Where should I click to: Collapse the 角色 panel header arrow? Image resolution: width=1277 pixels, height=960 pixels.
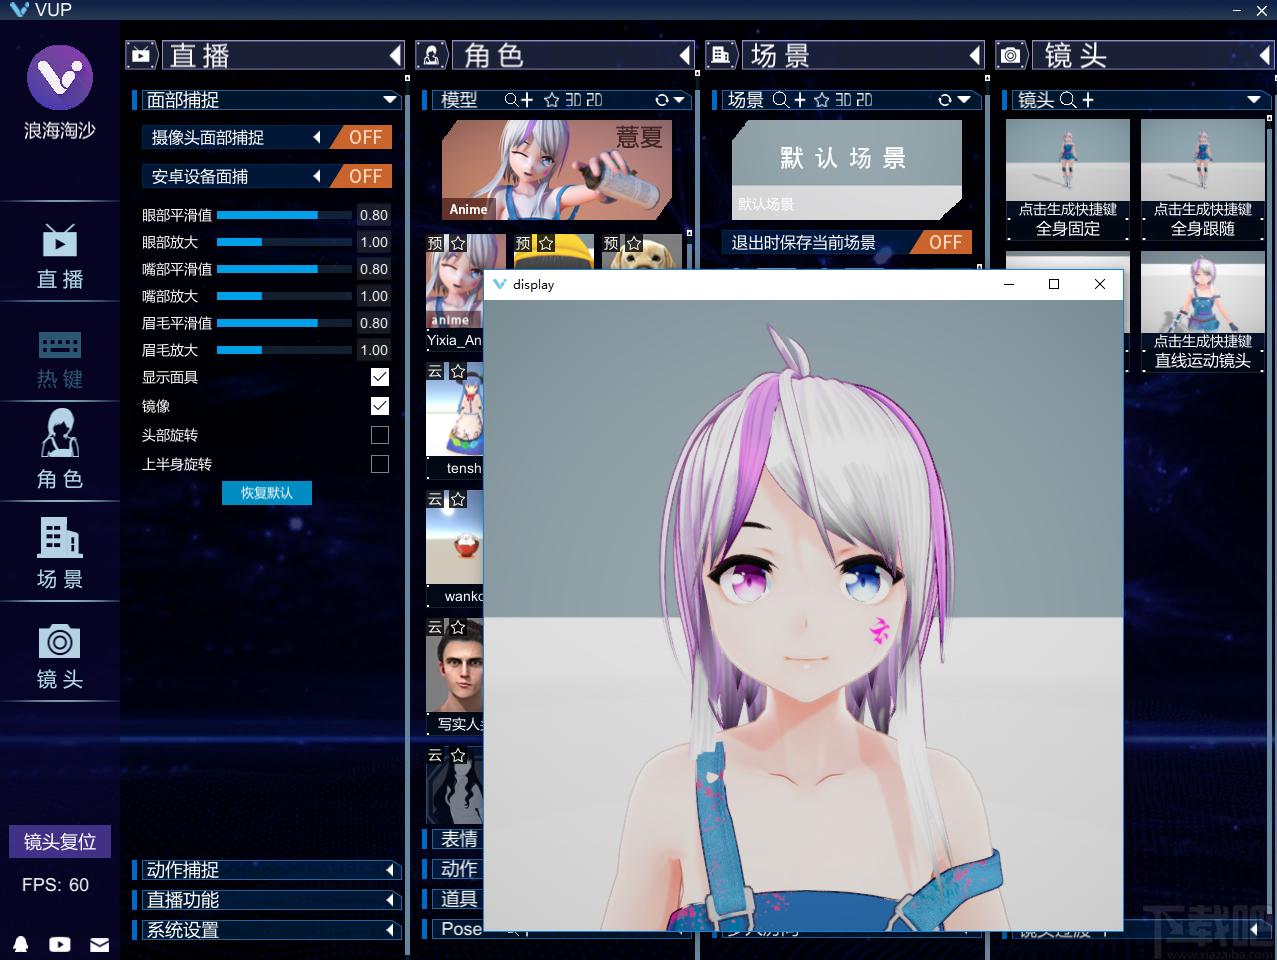(685, 55)
